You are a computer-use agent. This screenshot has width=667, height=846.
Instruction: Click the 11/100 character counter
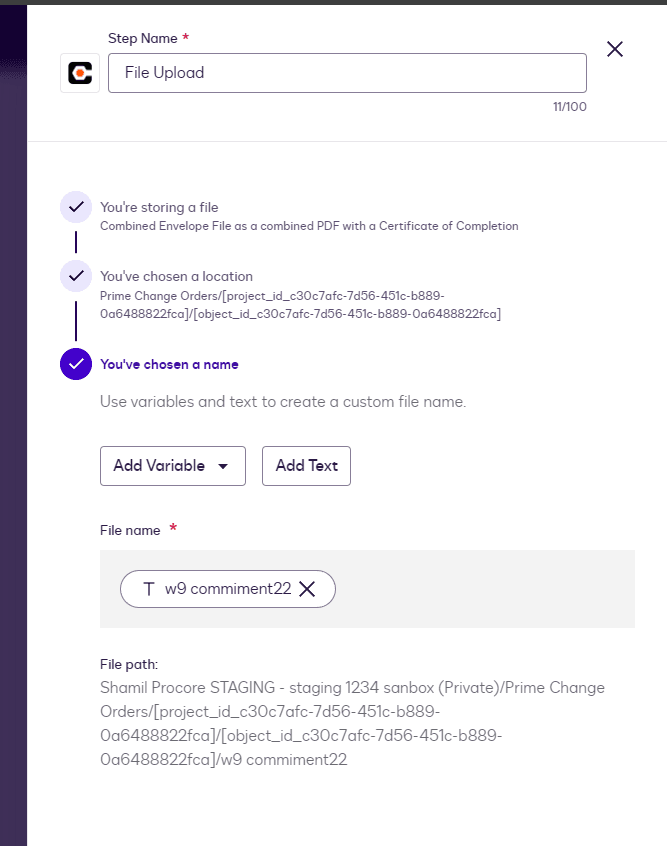click(569, 107)
